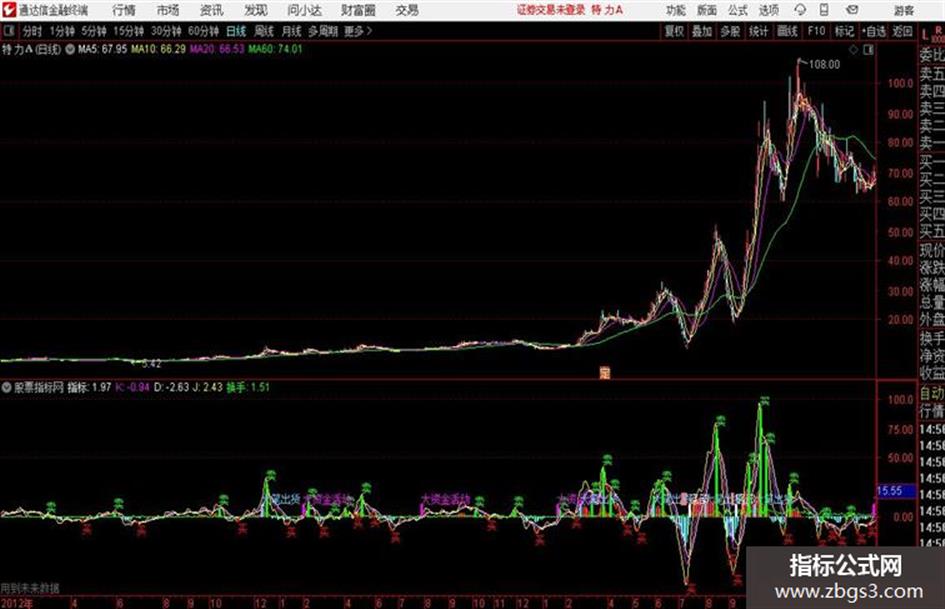Image resolution: width=945 pixels, height=609 pixels.
Task: Click the diamond icon at chart top-right
Action: pyautogui.click(x=853, y=50)
